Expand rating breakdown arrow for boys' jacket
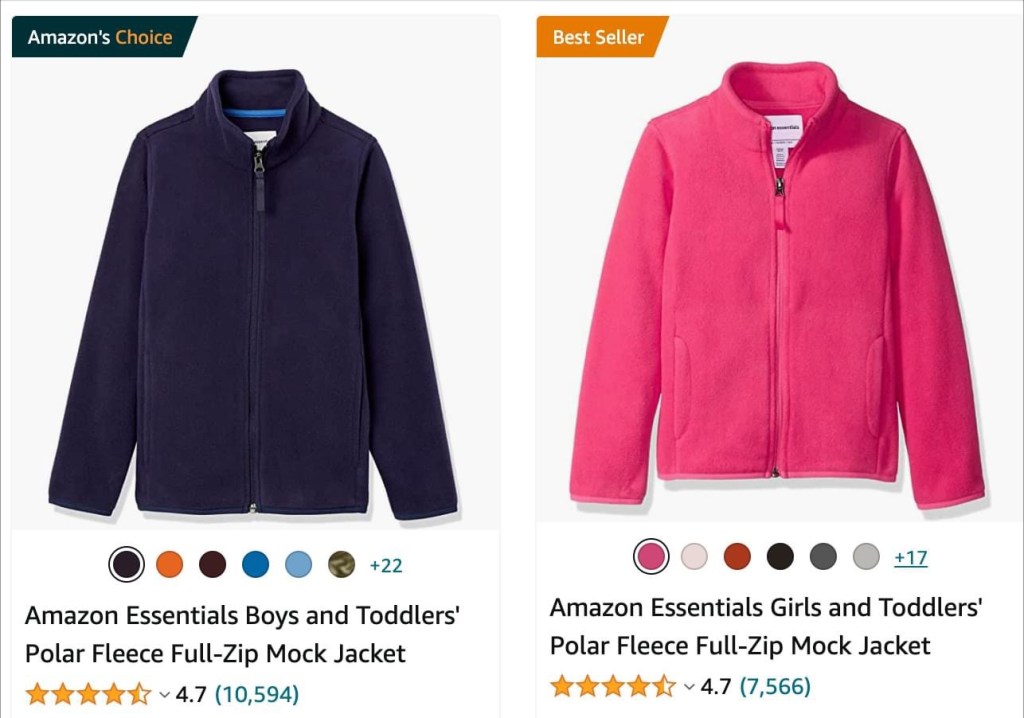The image size is (1024, 718). (165, 693)
